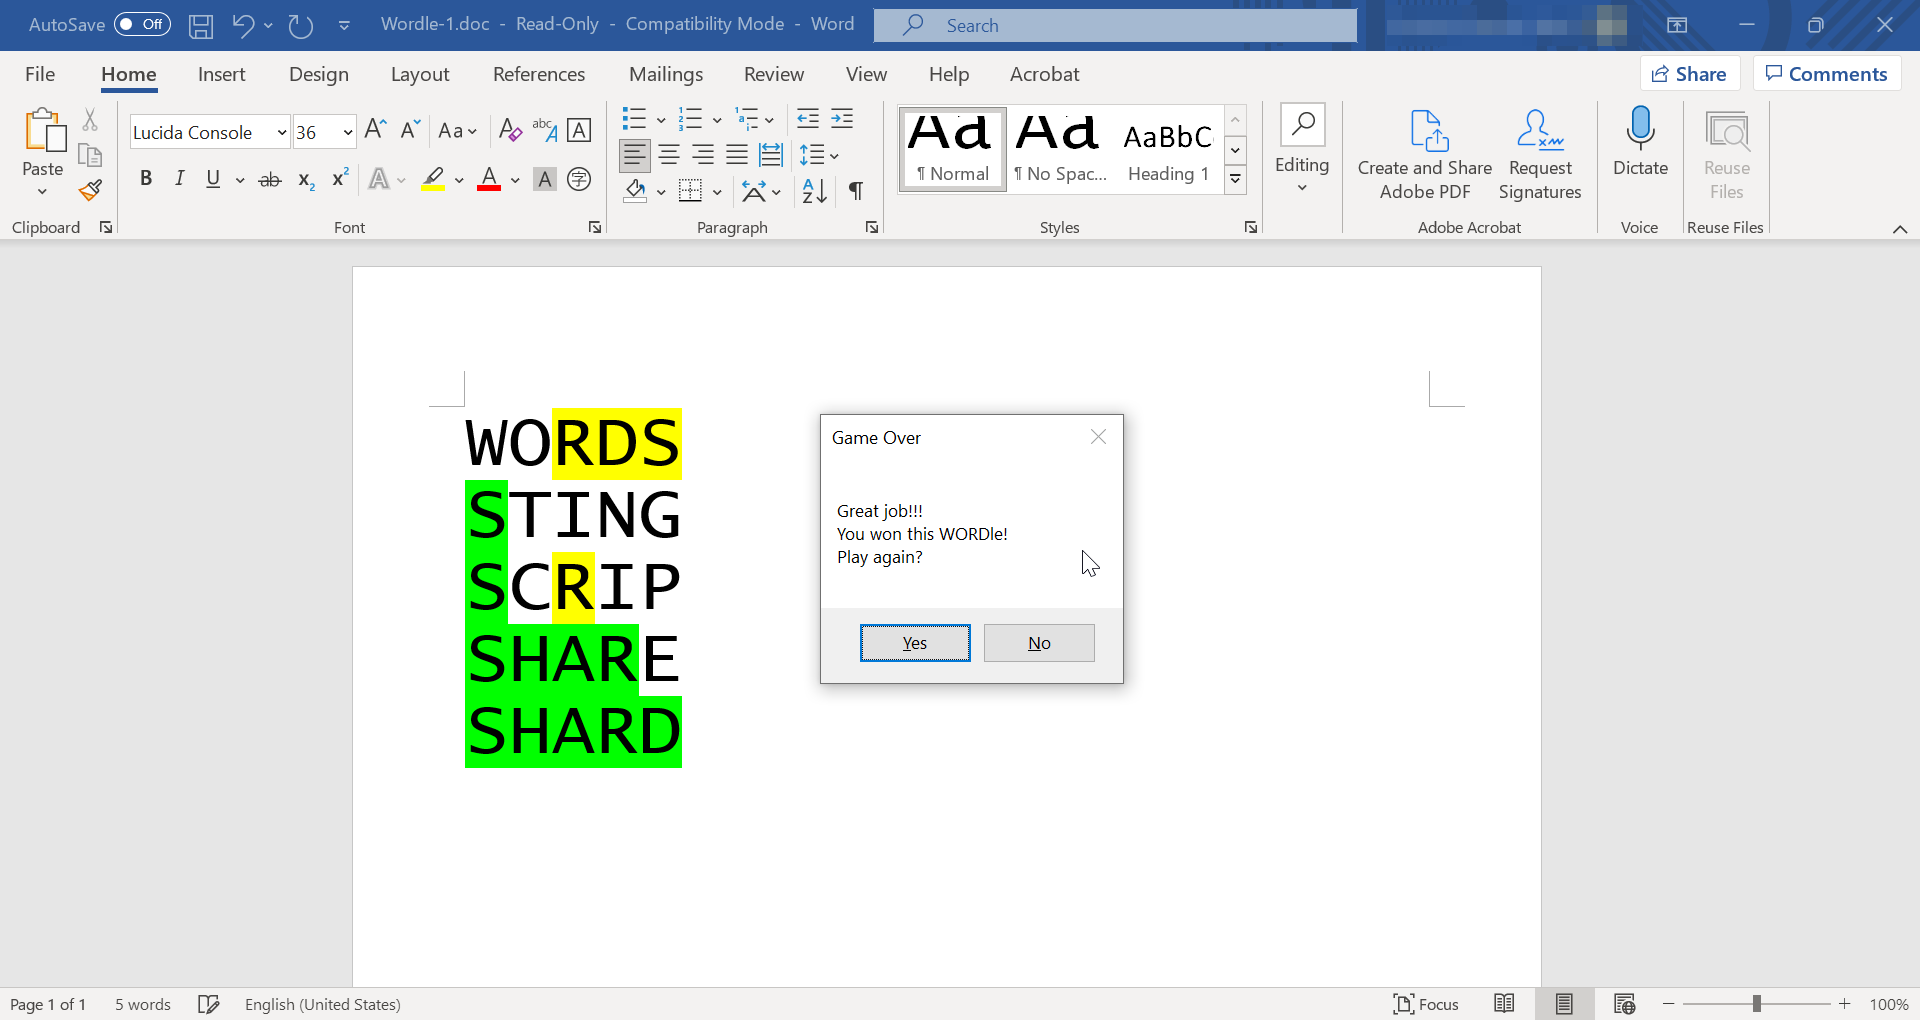Toggle Underline formatting
Image resolution: width=1920 pixels, height=1020 pixels.
(212, 179)
